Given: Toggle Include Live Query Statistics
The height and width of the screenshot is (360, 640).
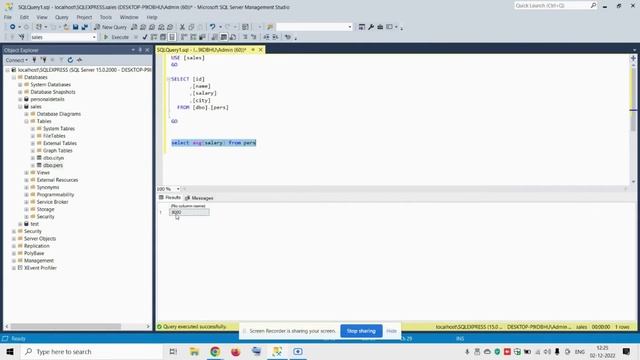Looking at the screenshot, I should 193,37.
